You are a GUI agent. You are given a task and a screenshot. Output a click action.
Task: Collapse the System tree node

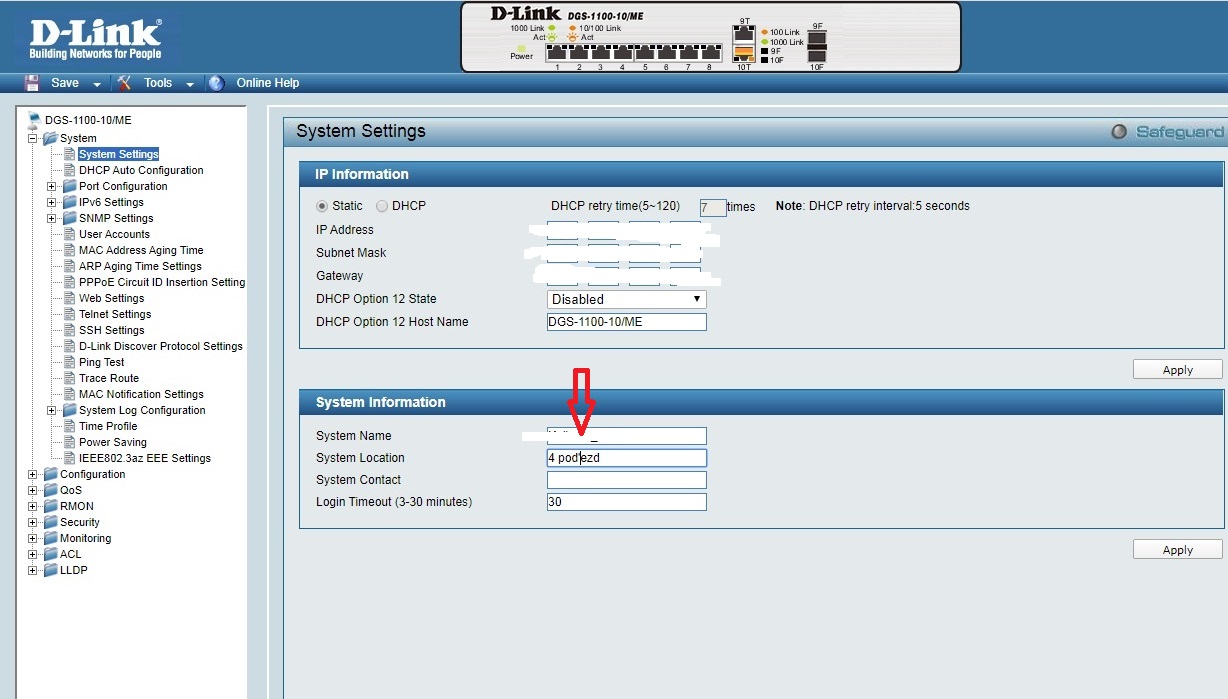point(32,138)
